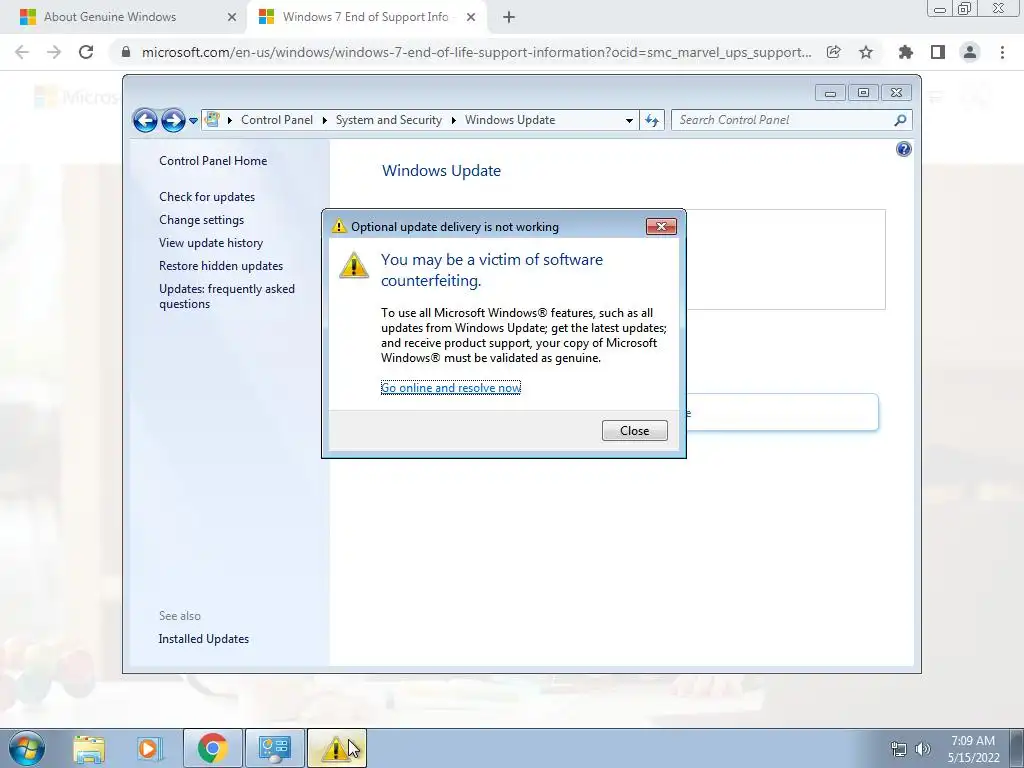The width and height of the screenshot is (1024, 768).
Task: Close the counterfeiting warning dialog with X
Action: click(661, 227)
